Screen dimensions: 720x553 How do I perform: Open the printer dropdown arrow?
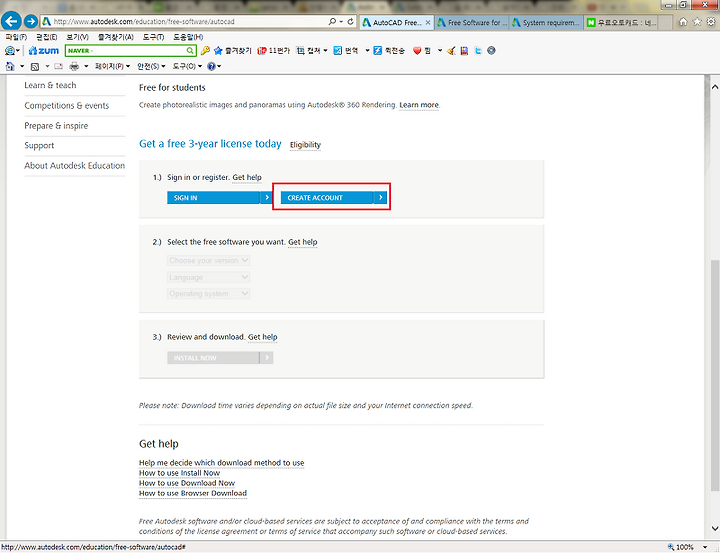click(86, 67)
